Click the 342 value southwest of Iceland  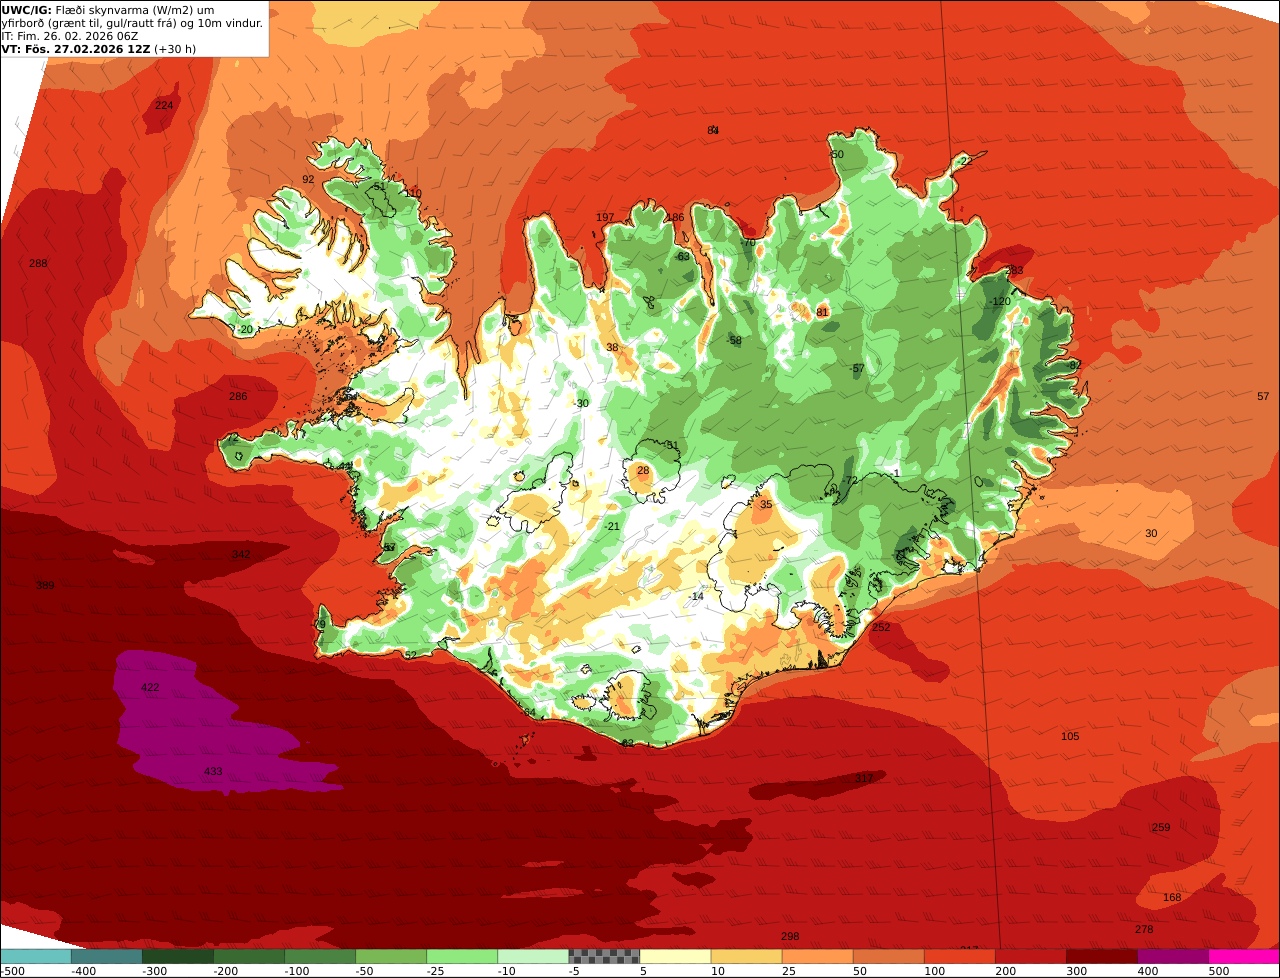241,554
